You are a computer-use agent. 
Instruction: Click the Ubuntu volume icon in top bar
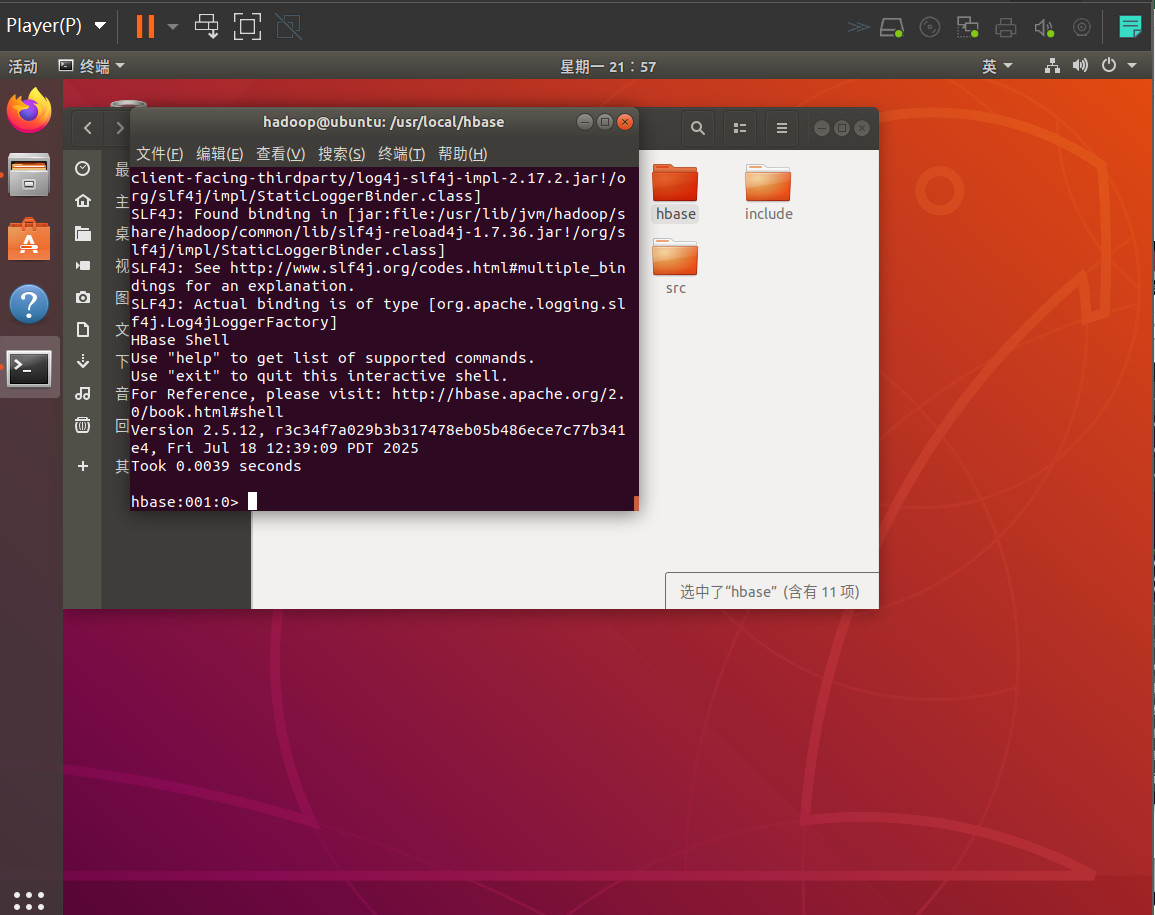click(1080, 66)
